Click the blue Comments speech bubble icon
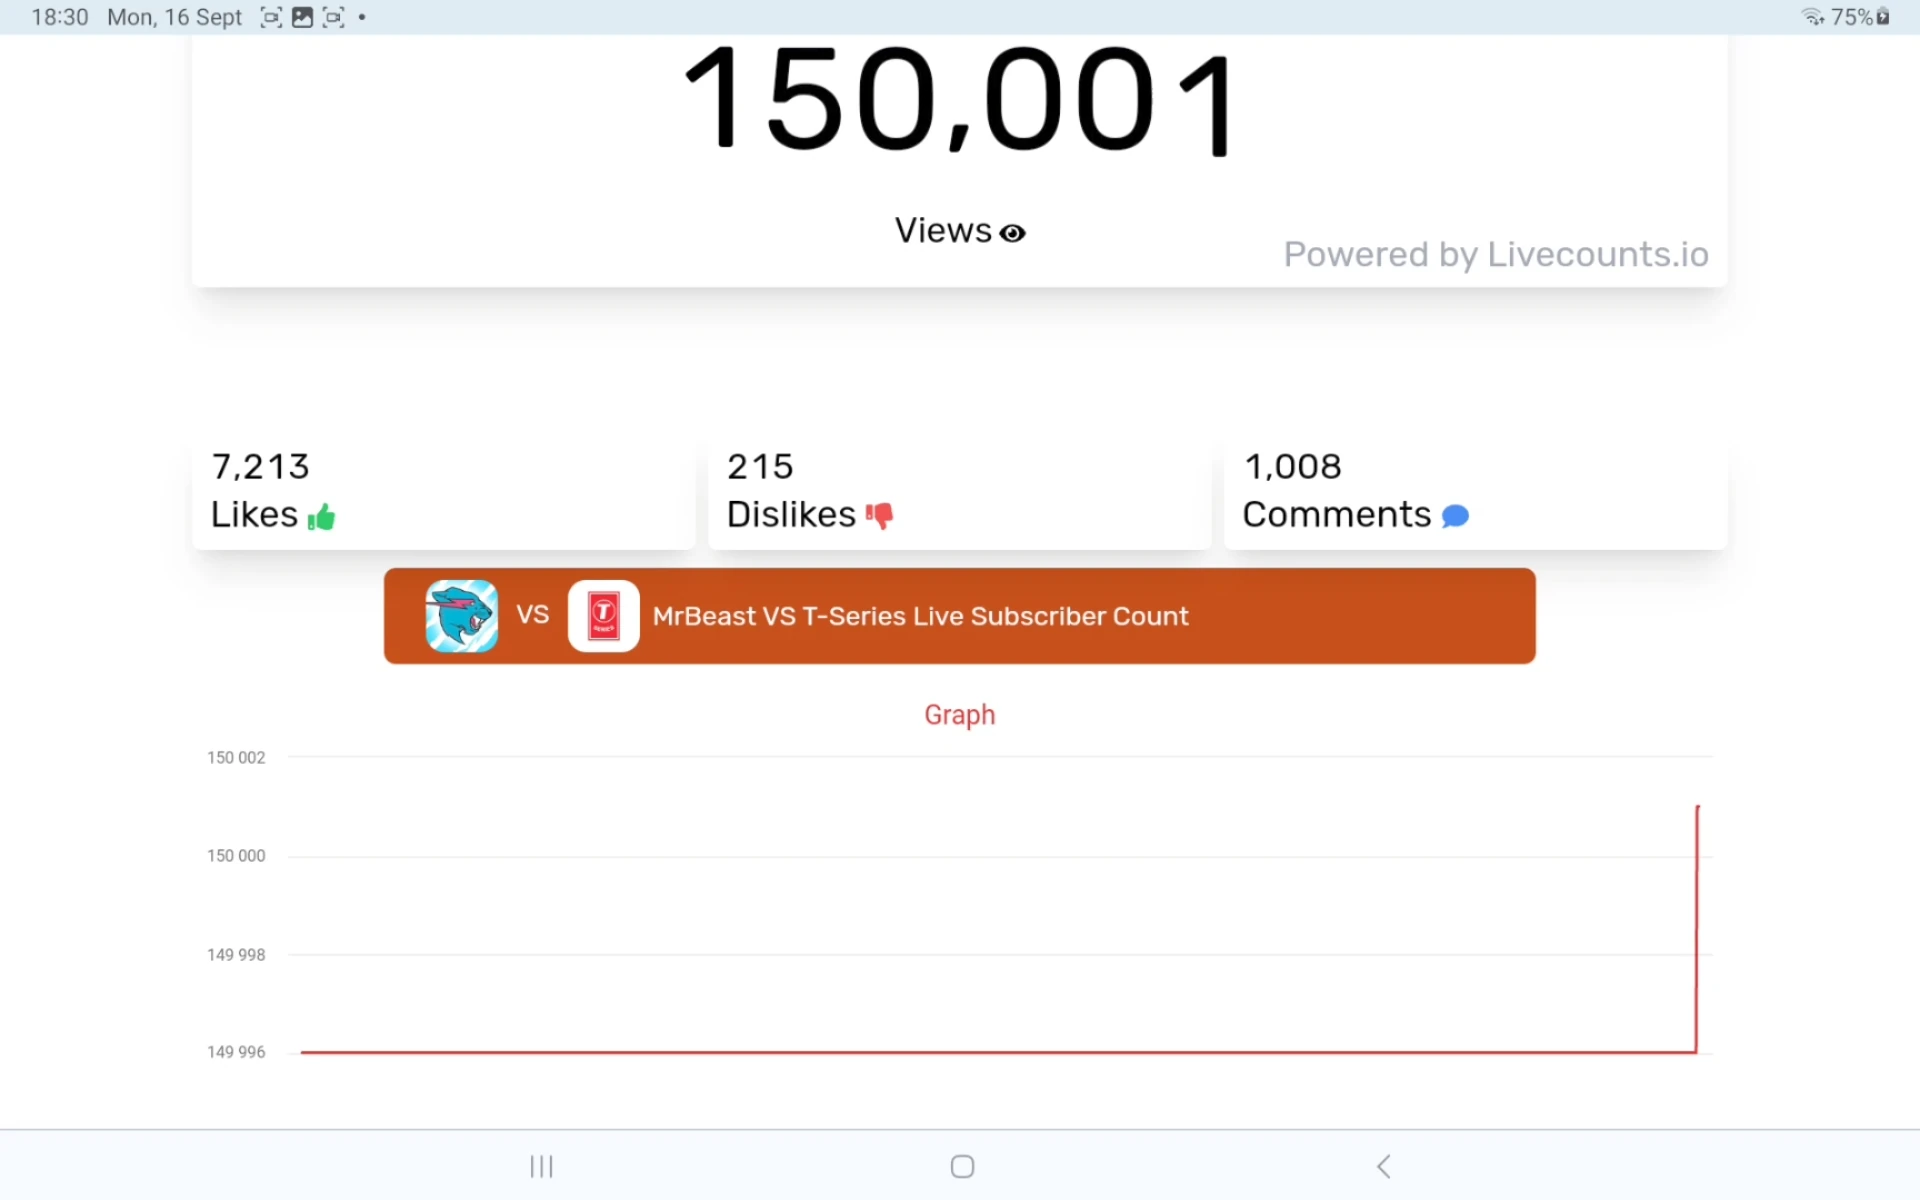 click(1457, 517)
